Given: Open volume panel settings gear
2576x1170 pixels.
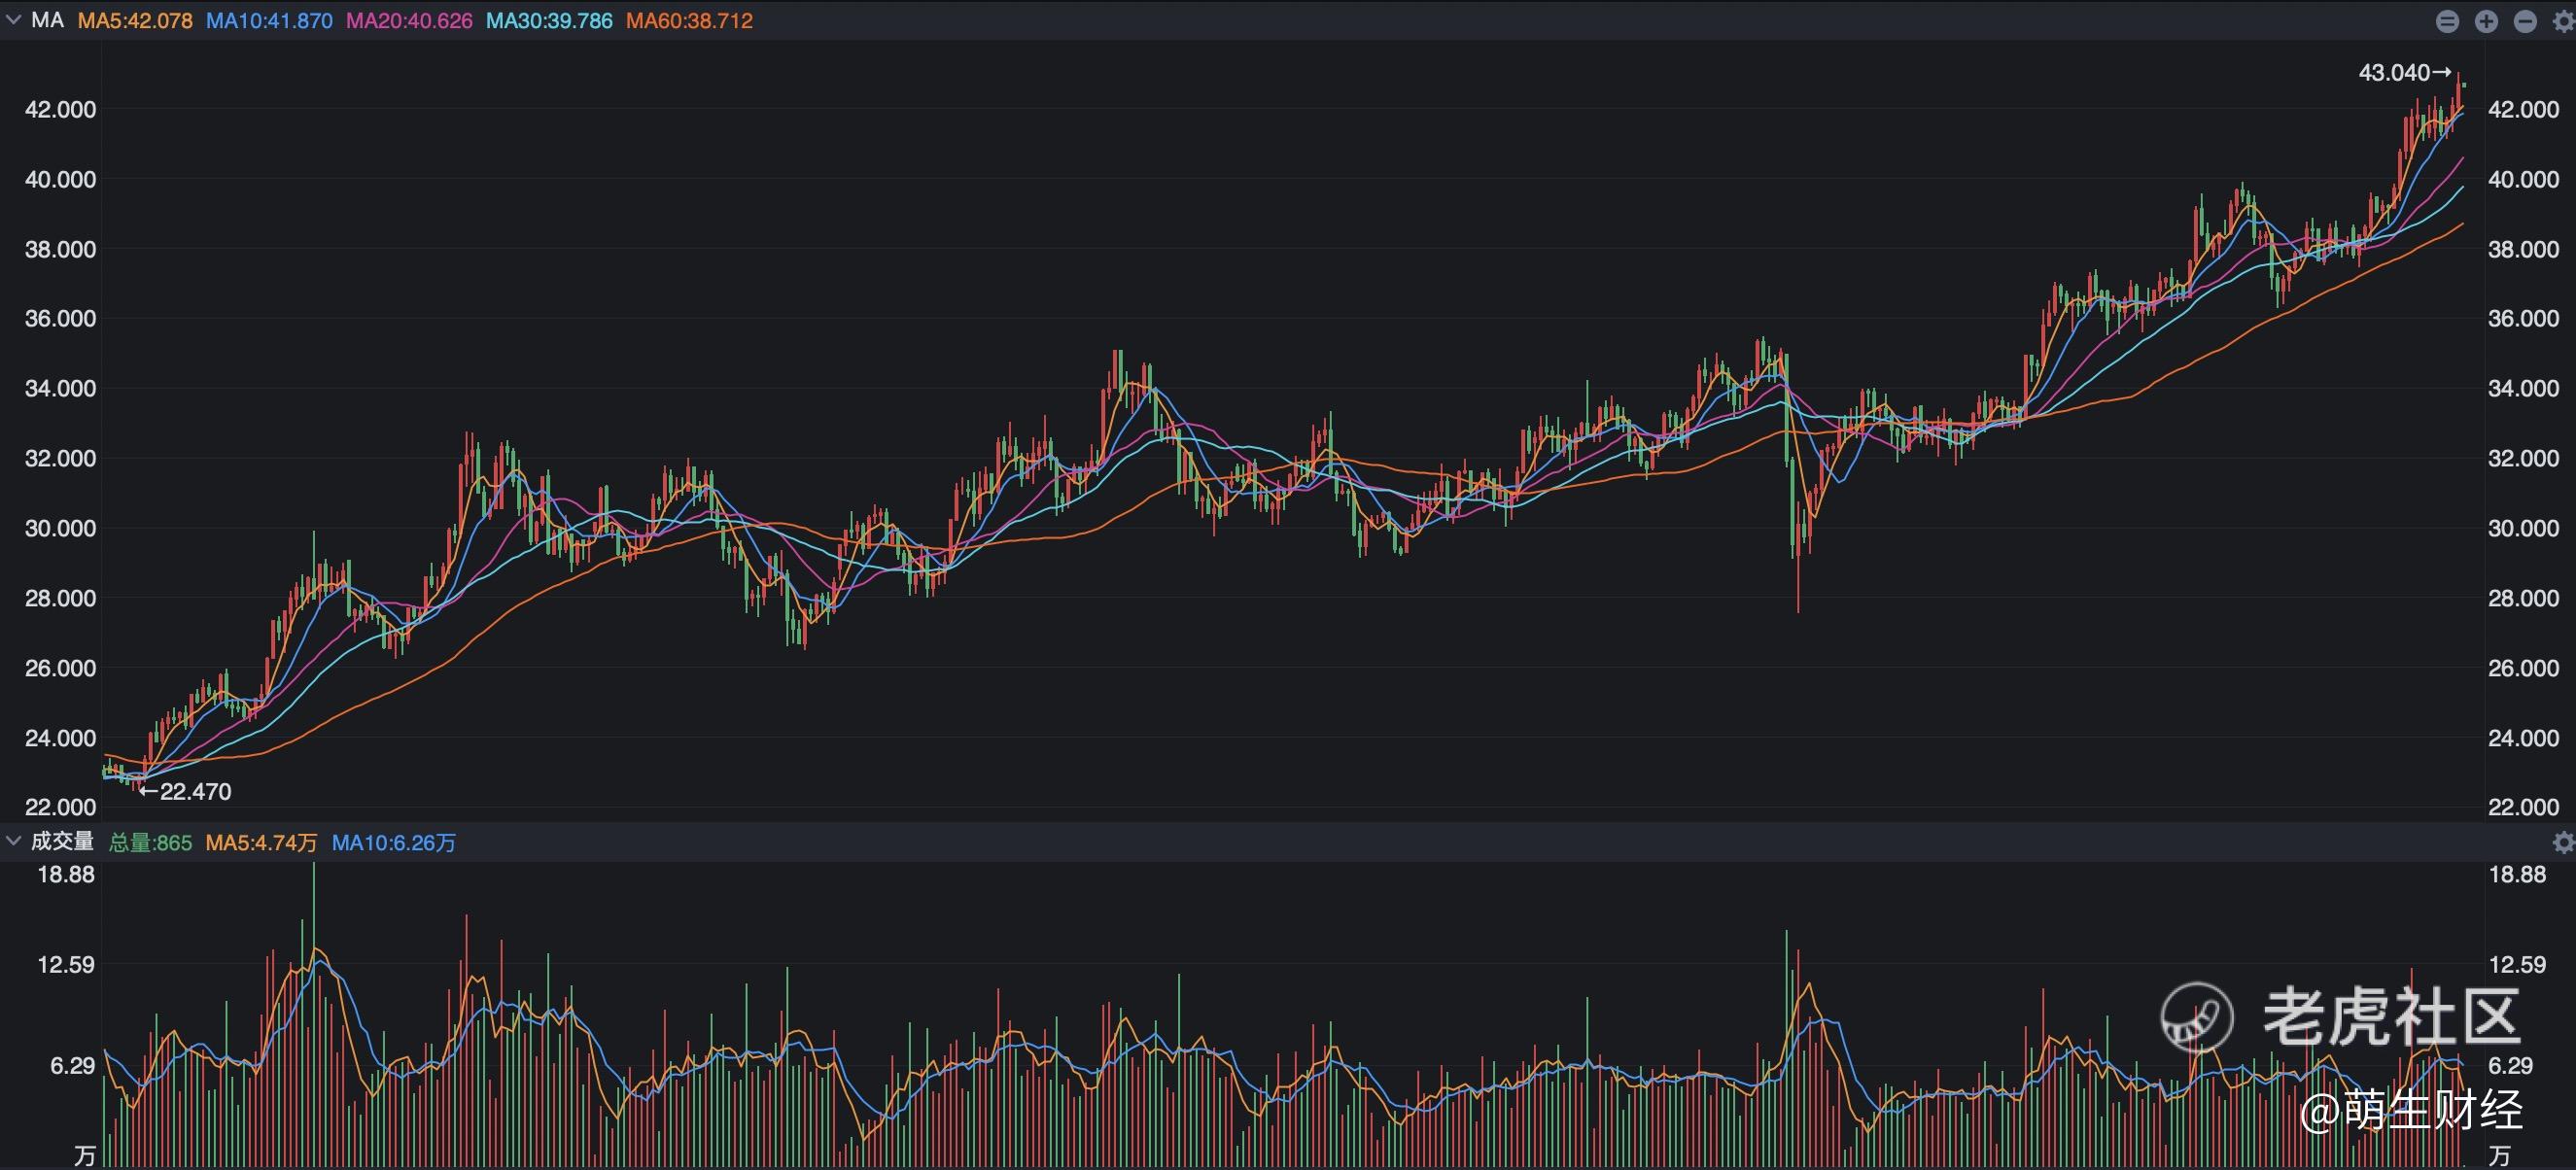Looking at the screenshot, I should (x=2563, y=843).
